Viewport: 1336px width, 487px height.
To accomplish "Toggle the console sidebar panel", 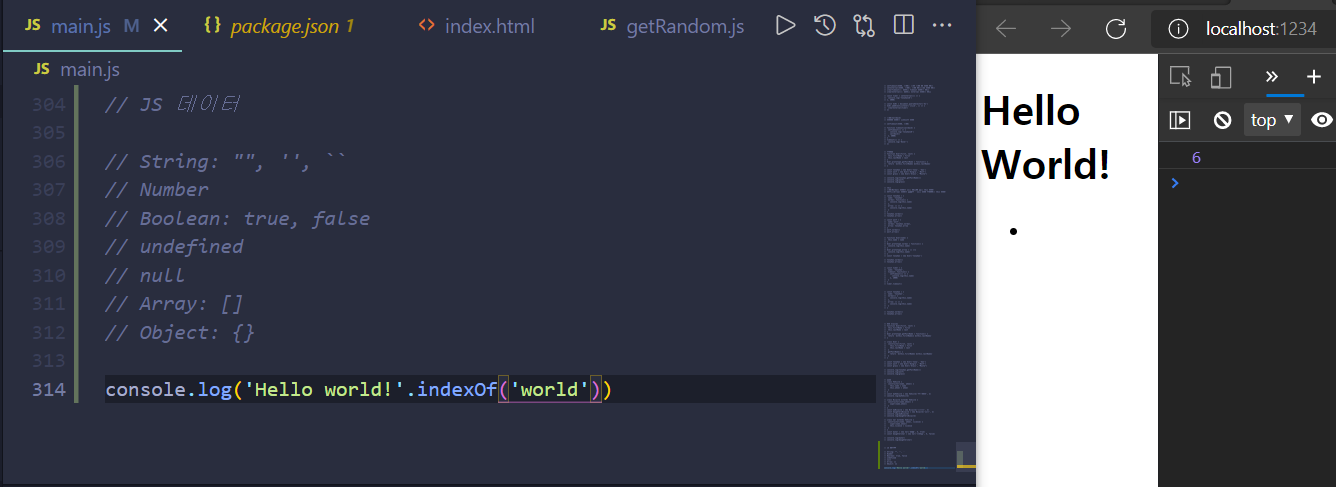I will [1181, 120].
